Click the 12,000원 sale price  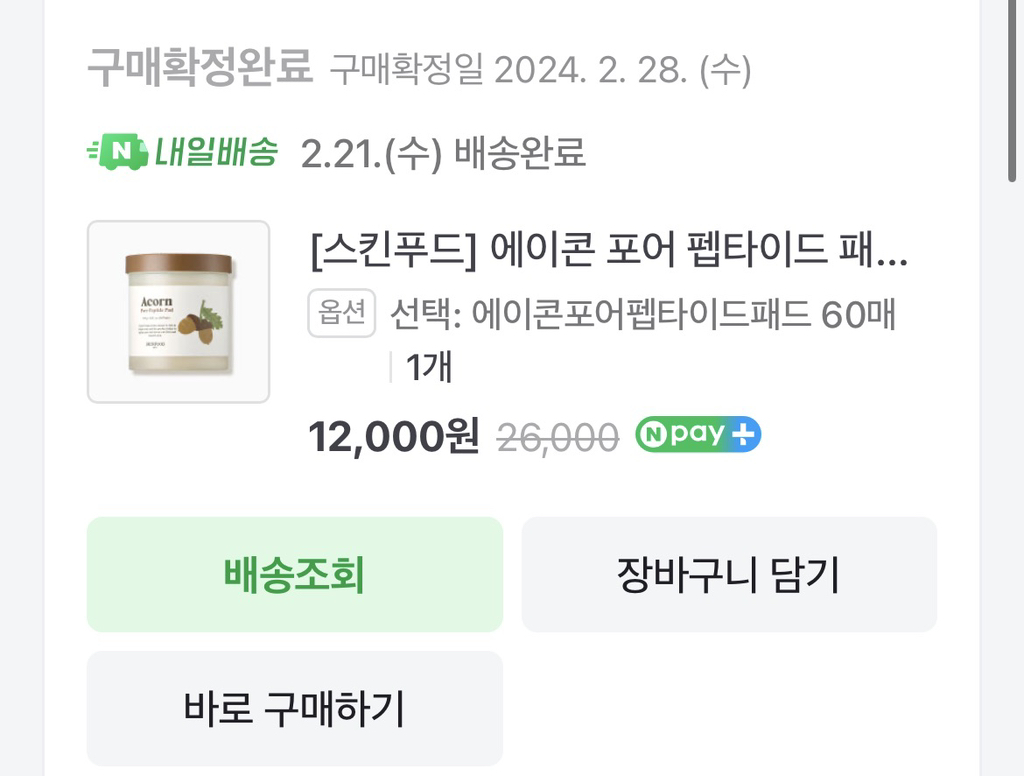393,436
